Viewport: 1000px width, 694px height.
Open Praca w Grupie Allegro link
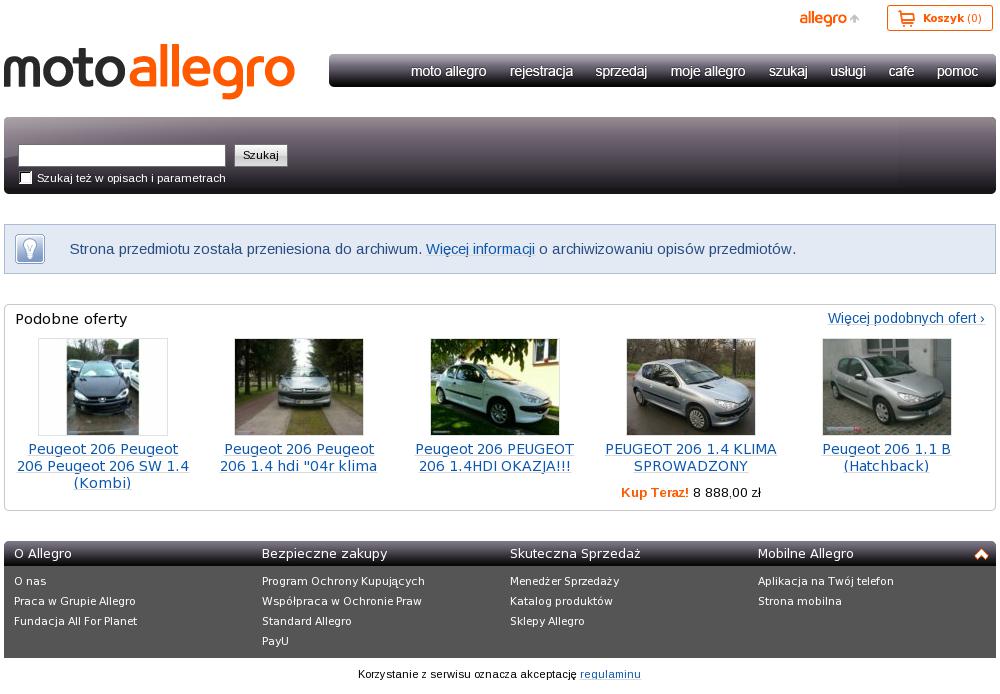click(75, 601)
